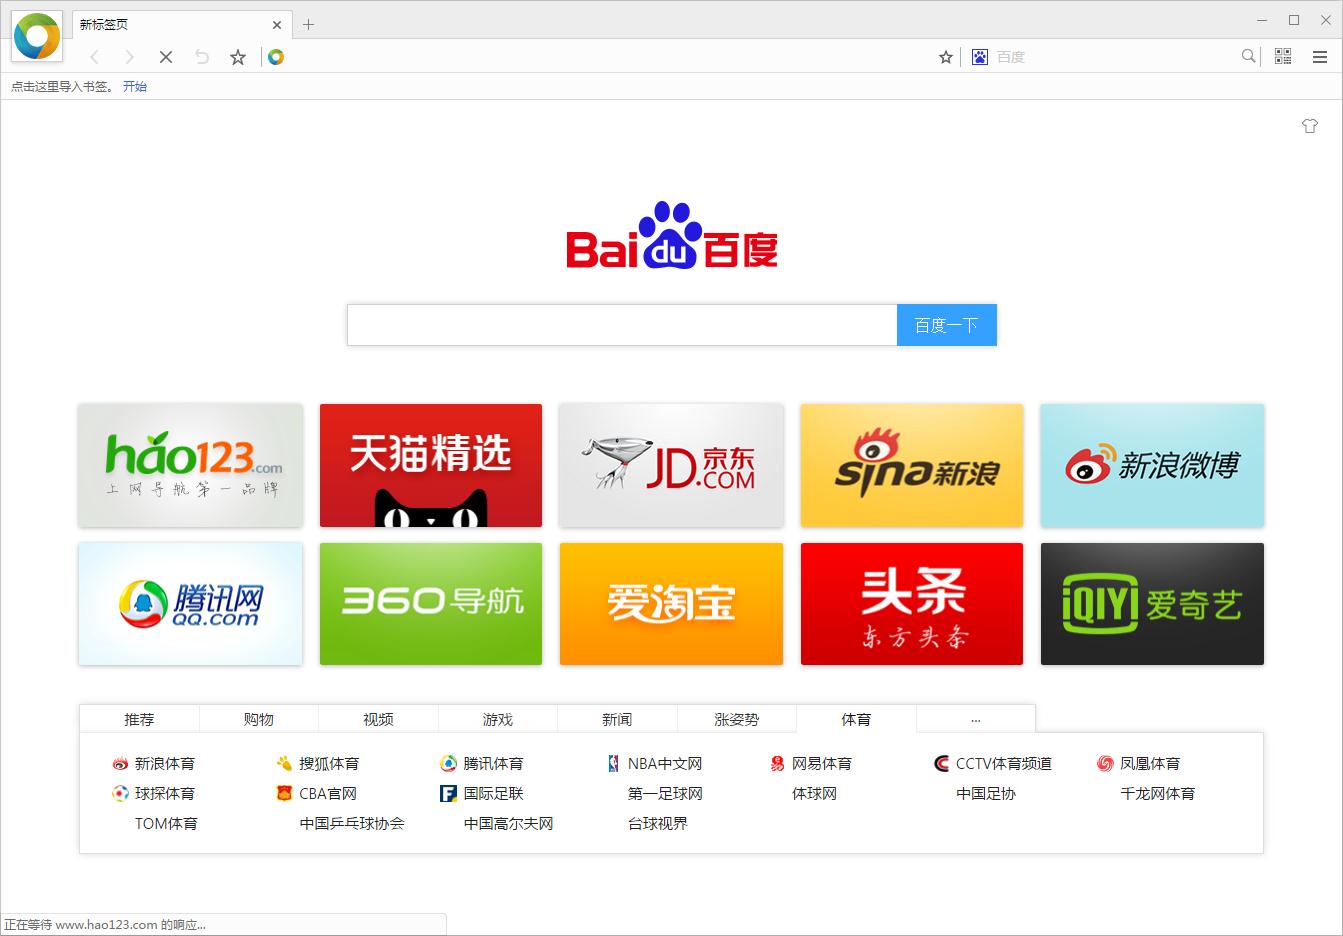
Task: Open the 第一足球网 link
Action: tap(665, 793)
